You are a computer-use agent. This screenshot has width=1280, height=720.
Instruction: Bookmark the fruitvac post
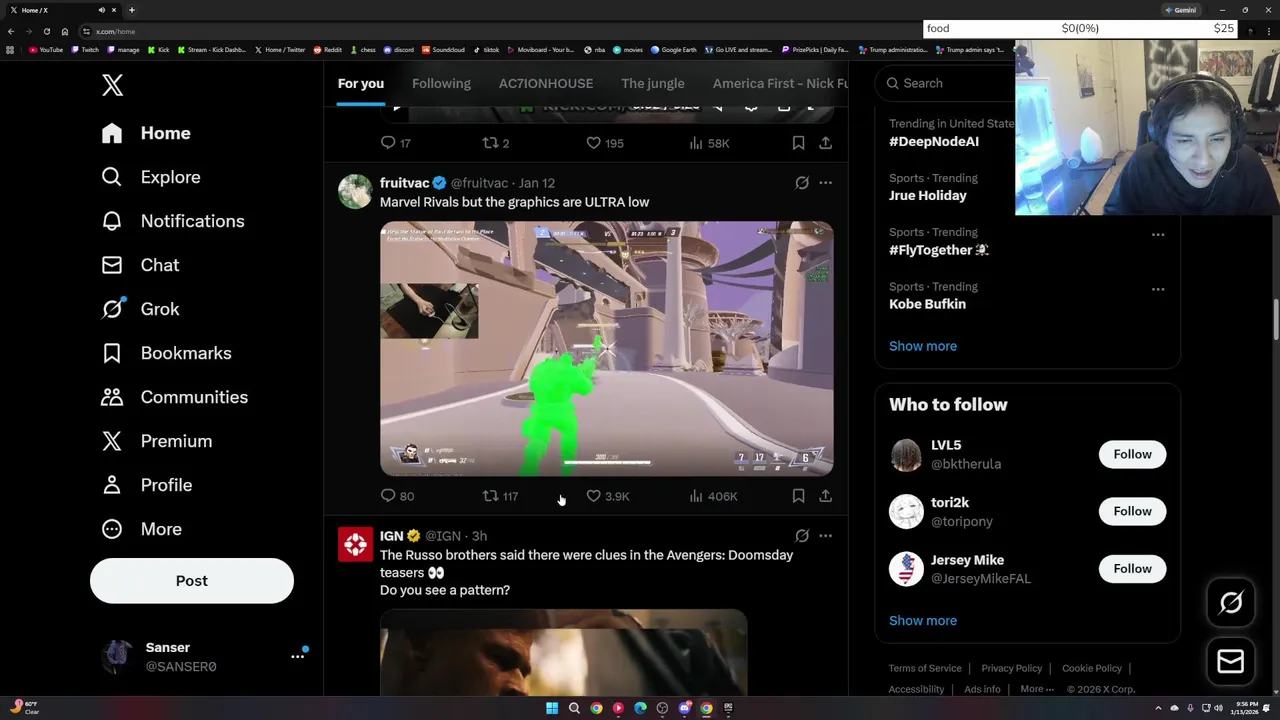(x=798, y=496)
